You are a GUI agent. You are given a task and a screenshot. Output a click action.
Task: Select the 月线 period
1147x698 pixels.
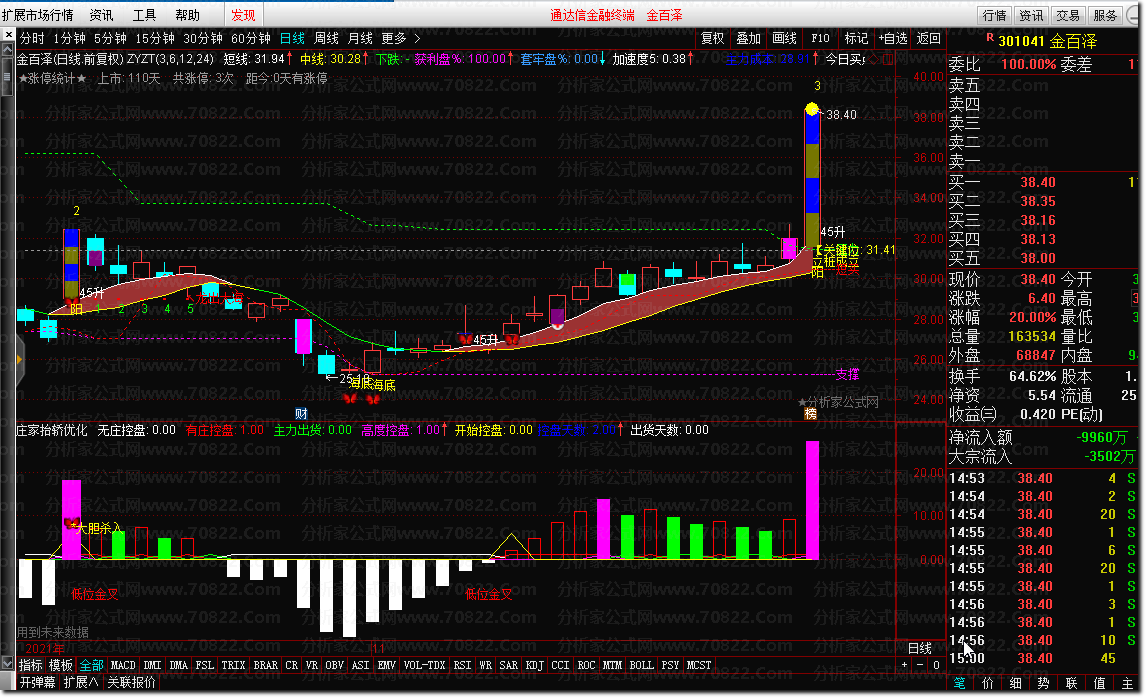(x=360, y=38)
